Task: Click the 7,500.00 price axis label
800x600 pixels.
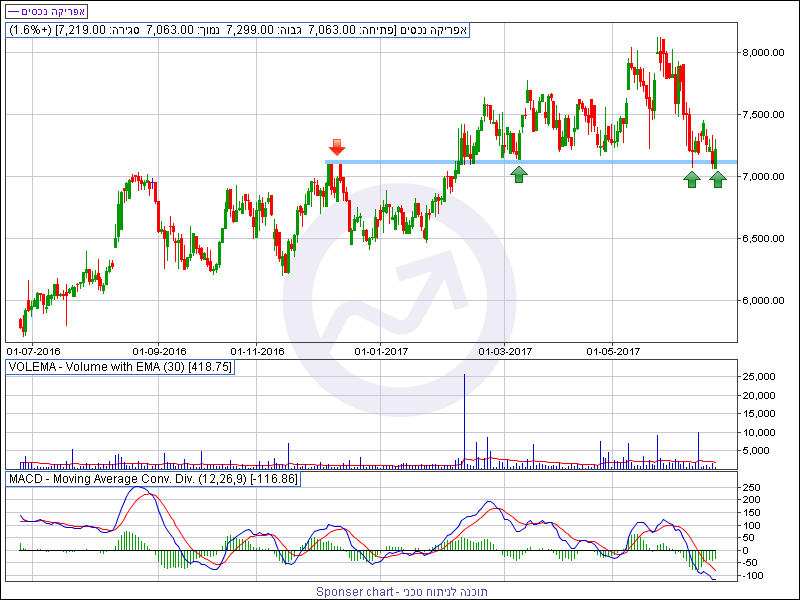Action: (763, 115)
